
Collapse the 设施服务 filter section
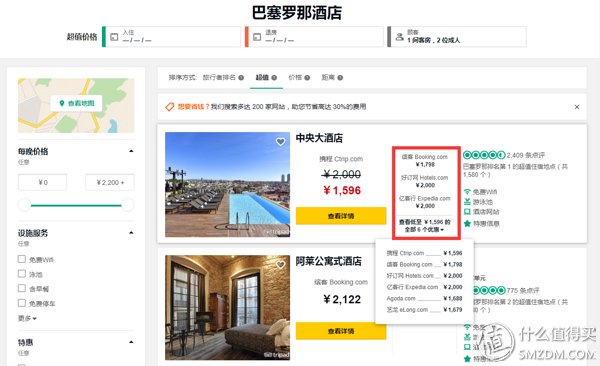point(131,233)
